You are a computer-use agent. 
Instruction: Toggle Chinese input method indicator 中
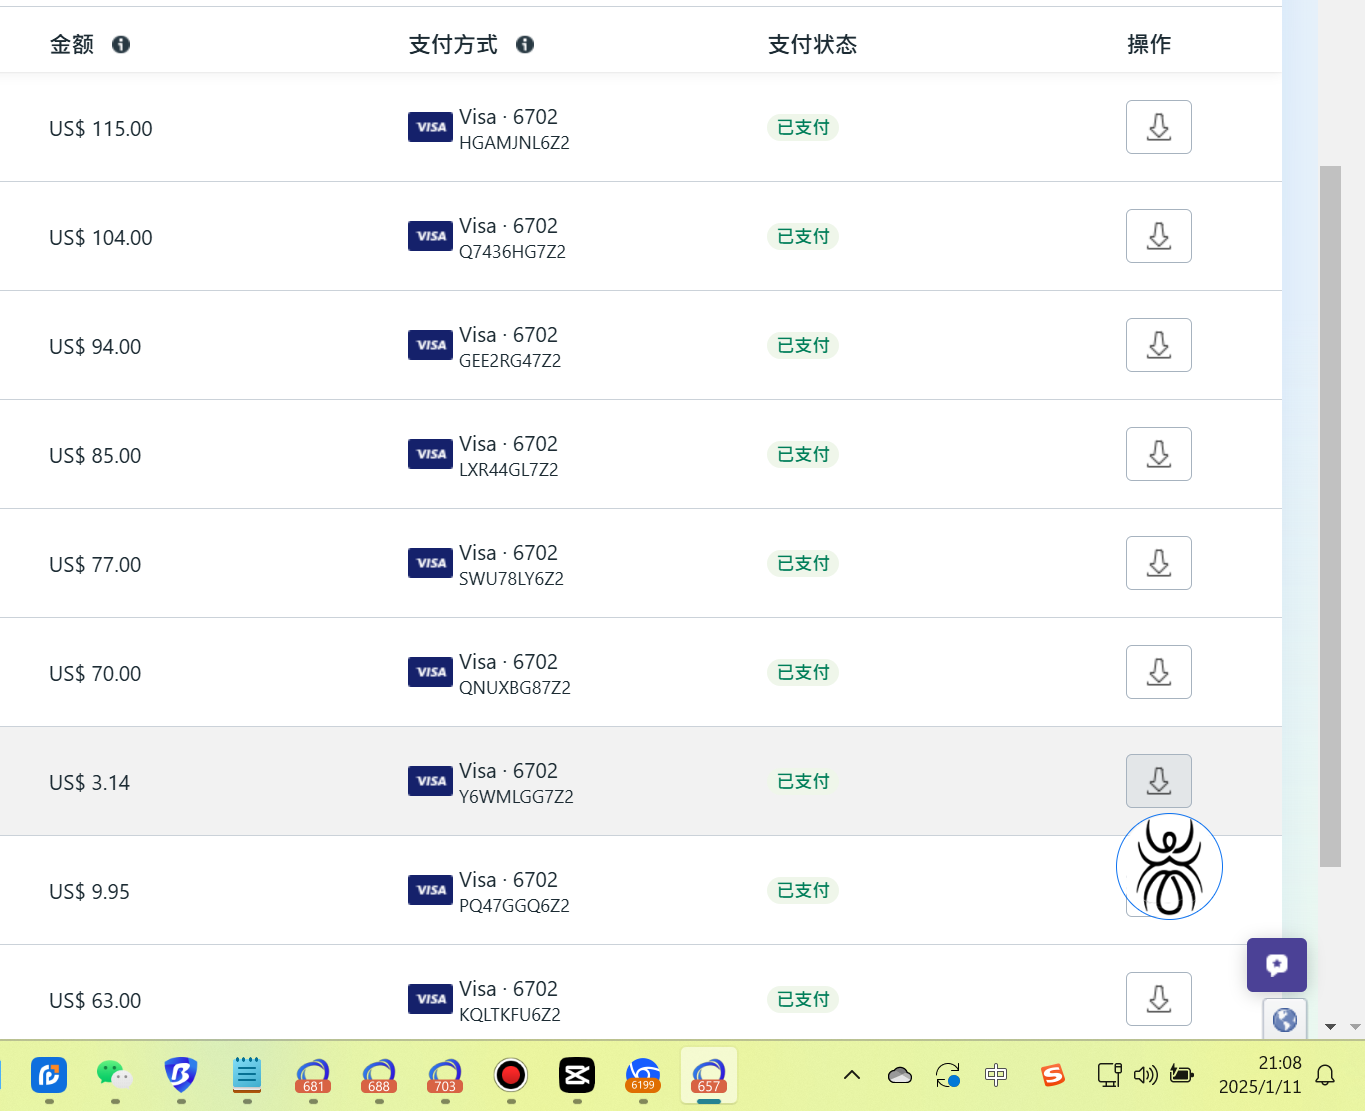(996, 1075)
